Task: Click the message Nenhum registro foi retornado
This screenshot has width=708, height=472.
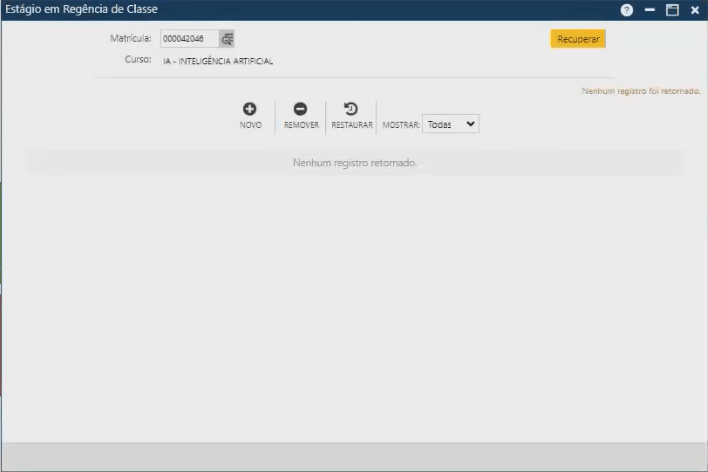Action: pyautogui.click(x=641, y=91)
